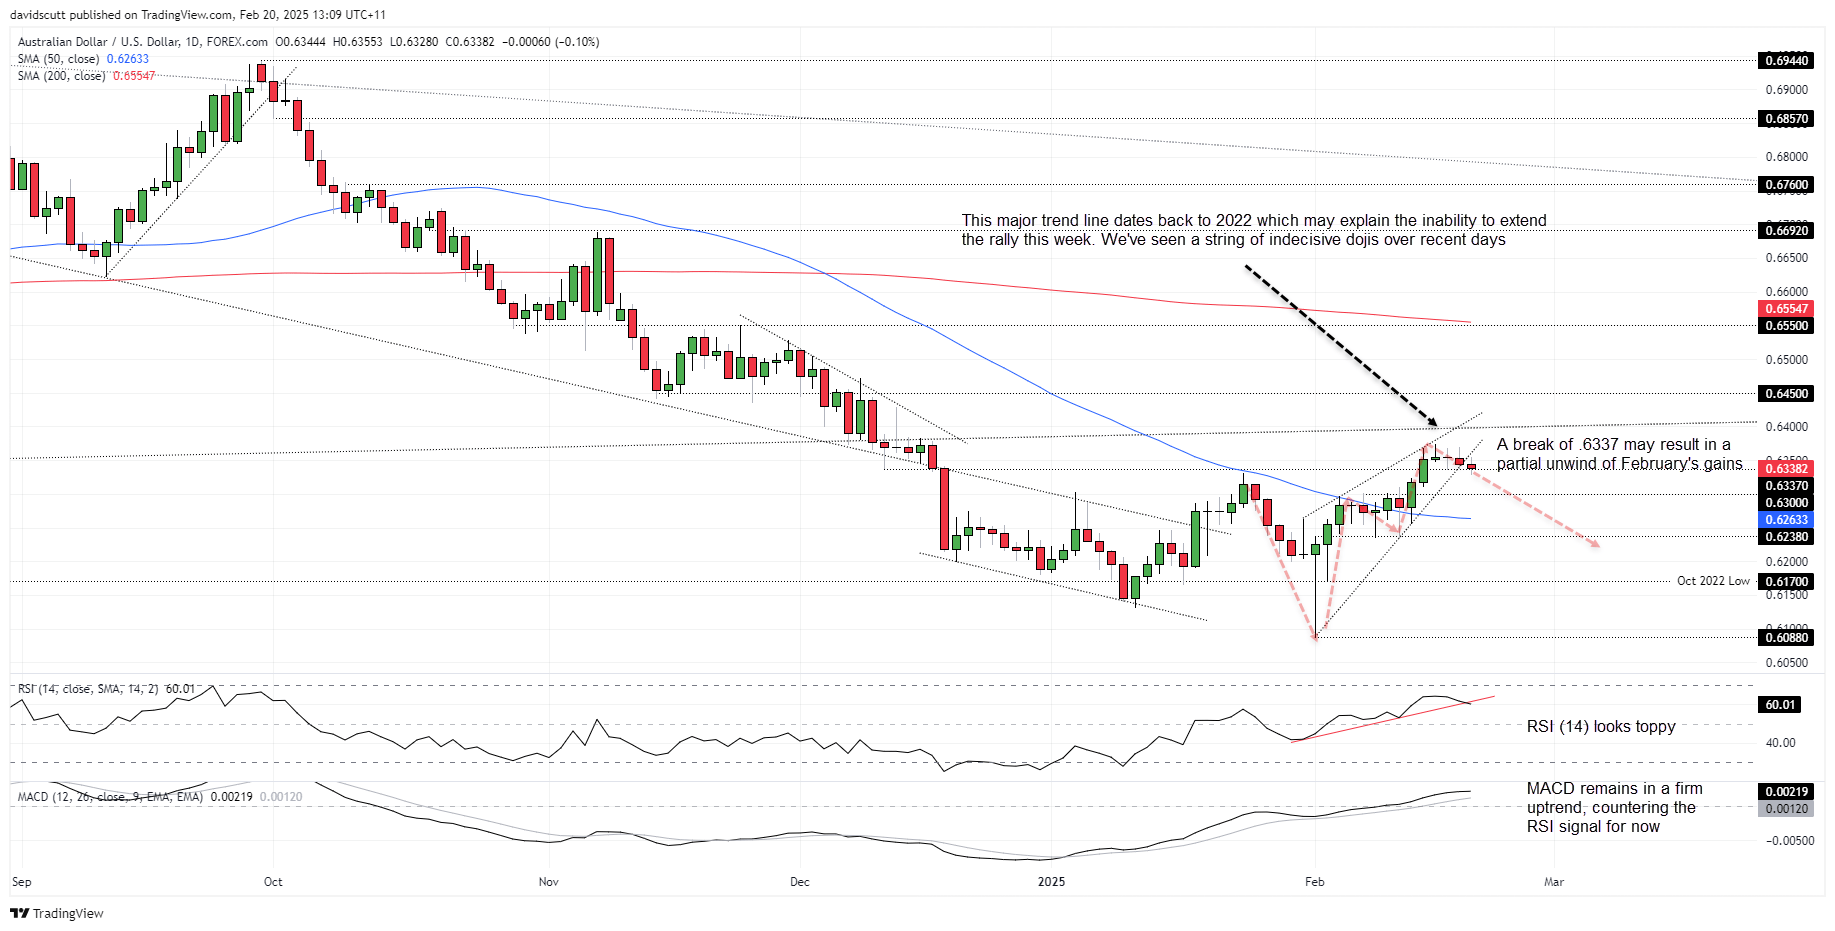Screen dimensions: 1835x931
Task: Click the SMA (50, close) indicator legend
Action: (x=83, y=59)
